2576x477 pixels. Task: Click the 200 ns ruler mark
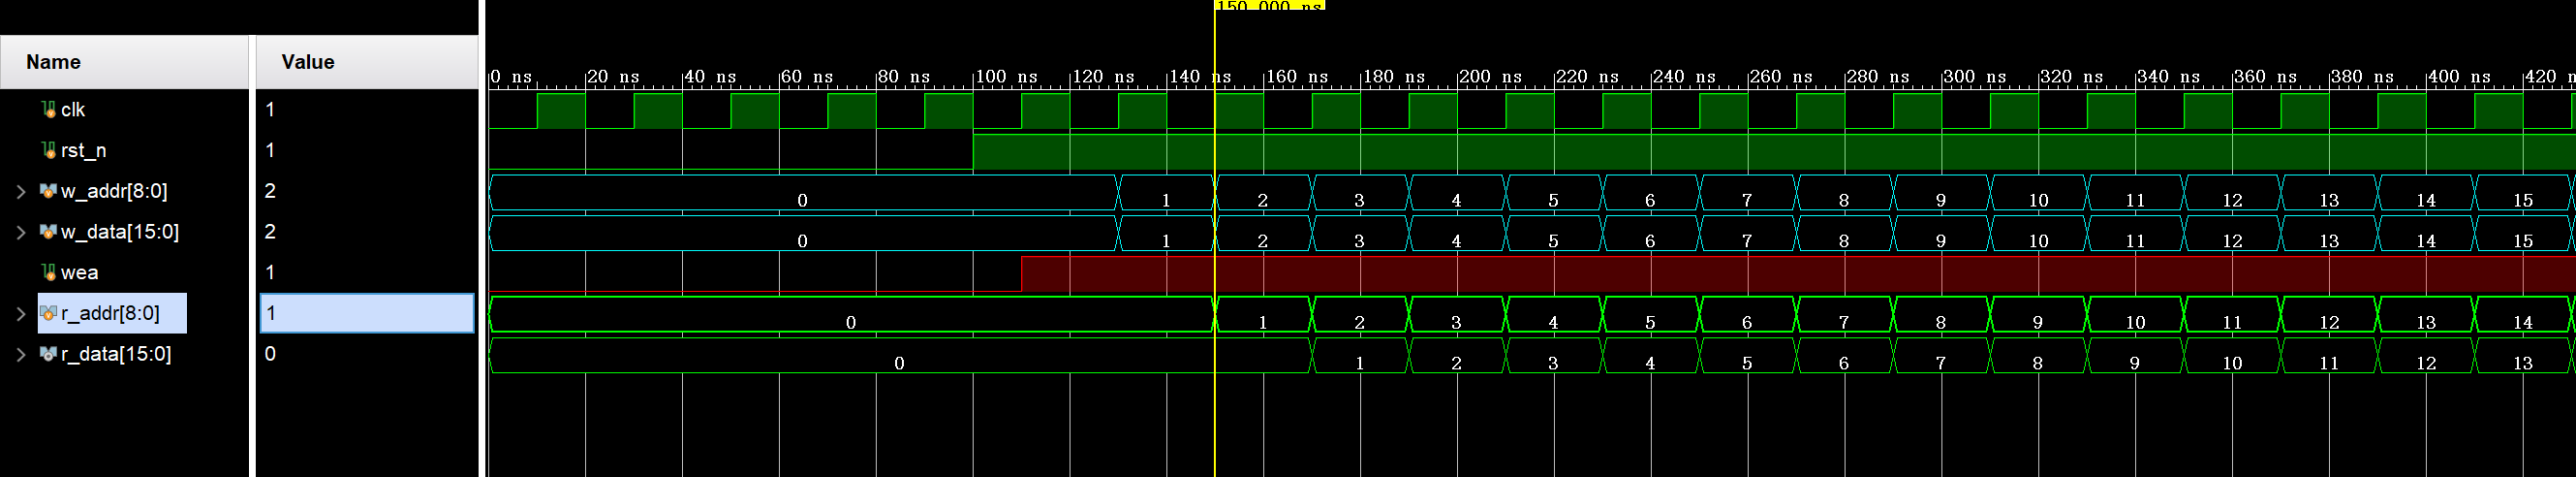tap(1490, 77)
